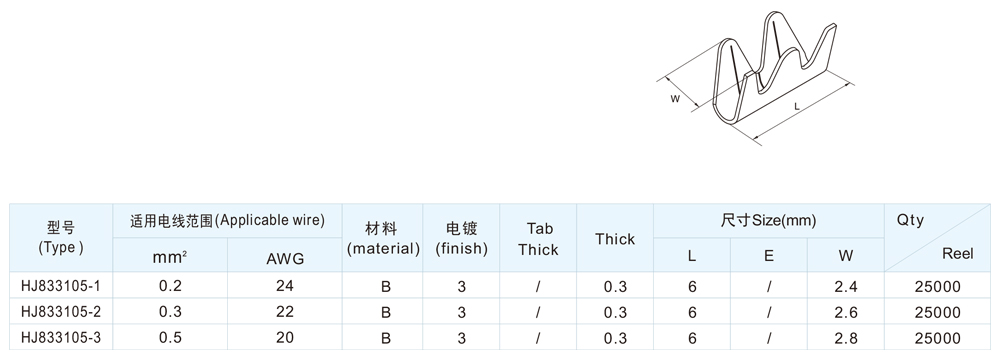Click the 材料 (material) header
This screenshot has width=1000, height=360.
[x=383, y=238]
